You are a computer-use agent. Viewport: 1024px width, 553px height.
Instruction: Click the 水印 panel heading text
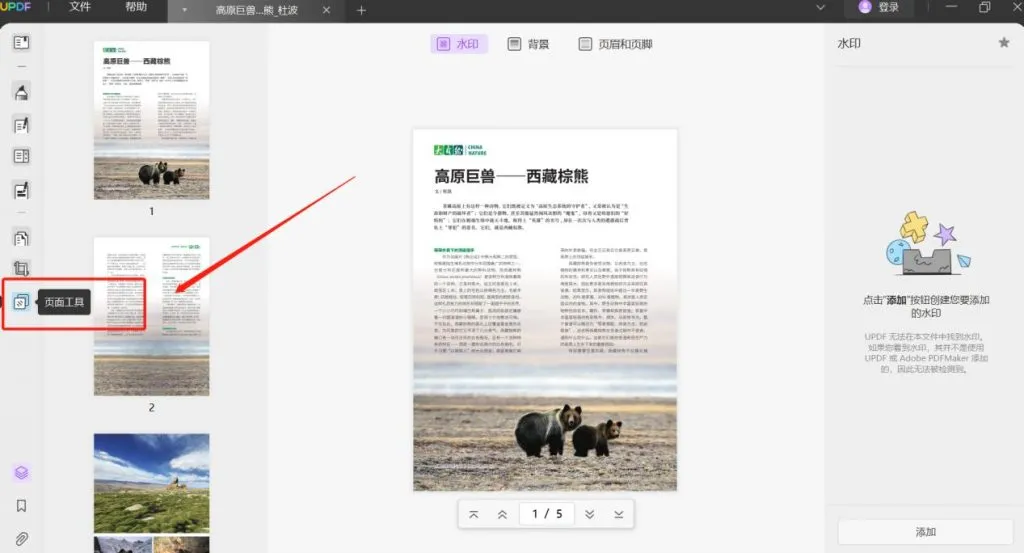[x=849, y=44]
